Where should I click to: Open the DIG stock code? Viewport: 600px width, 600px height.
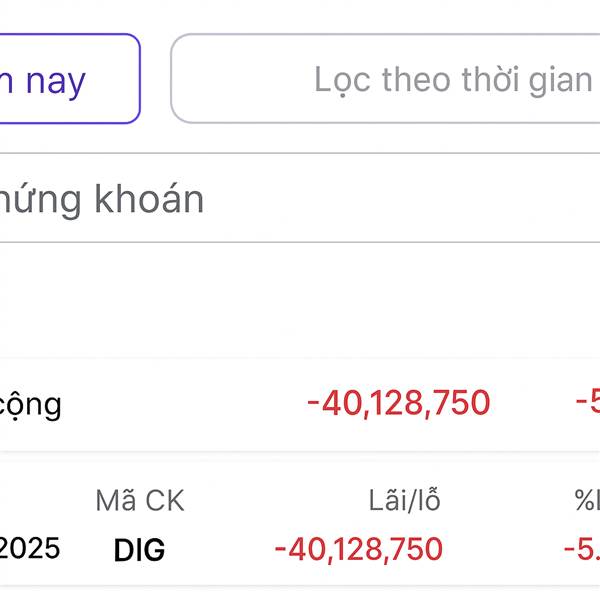140,549
